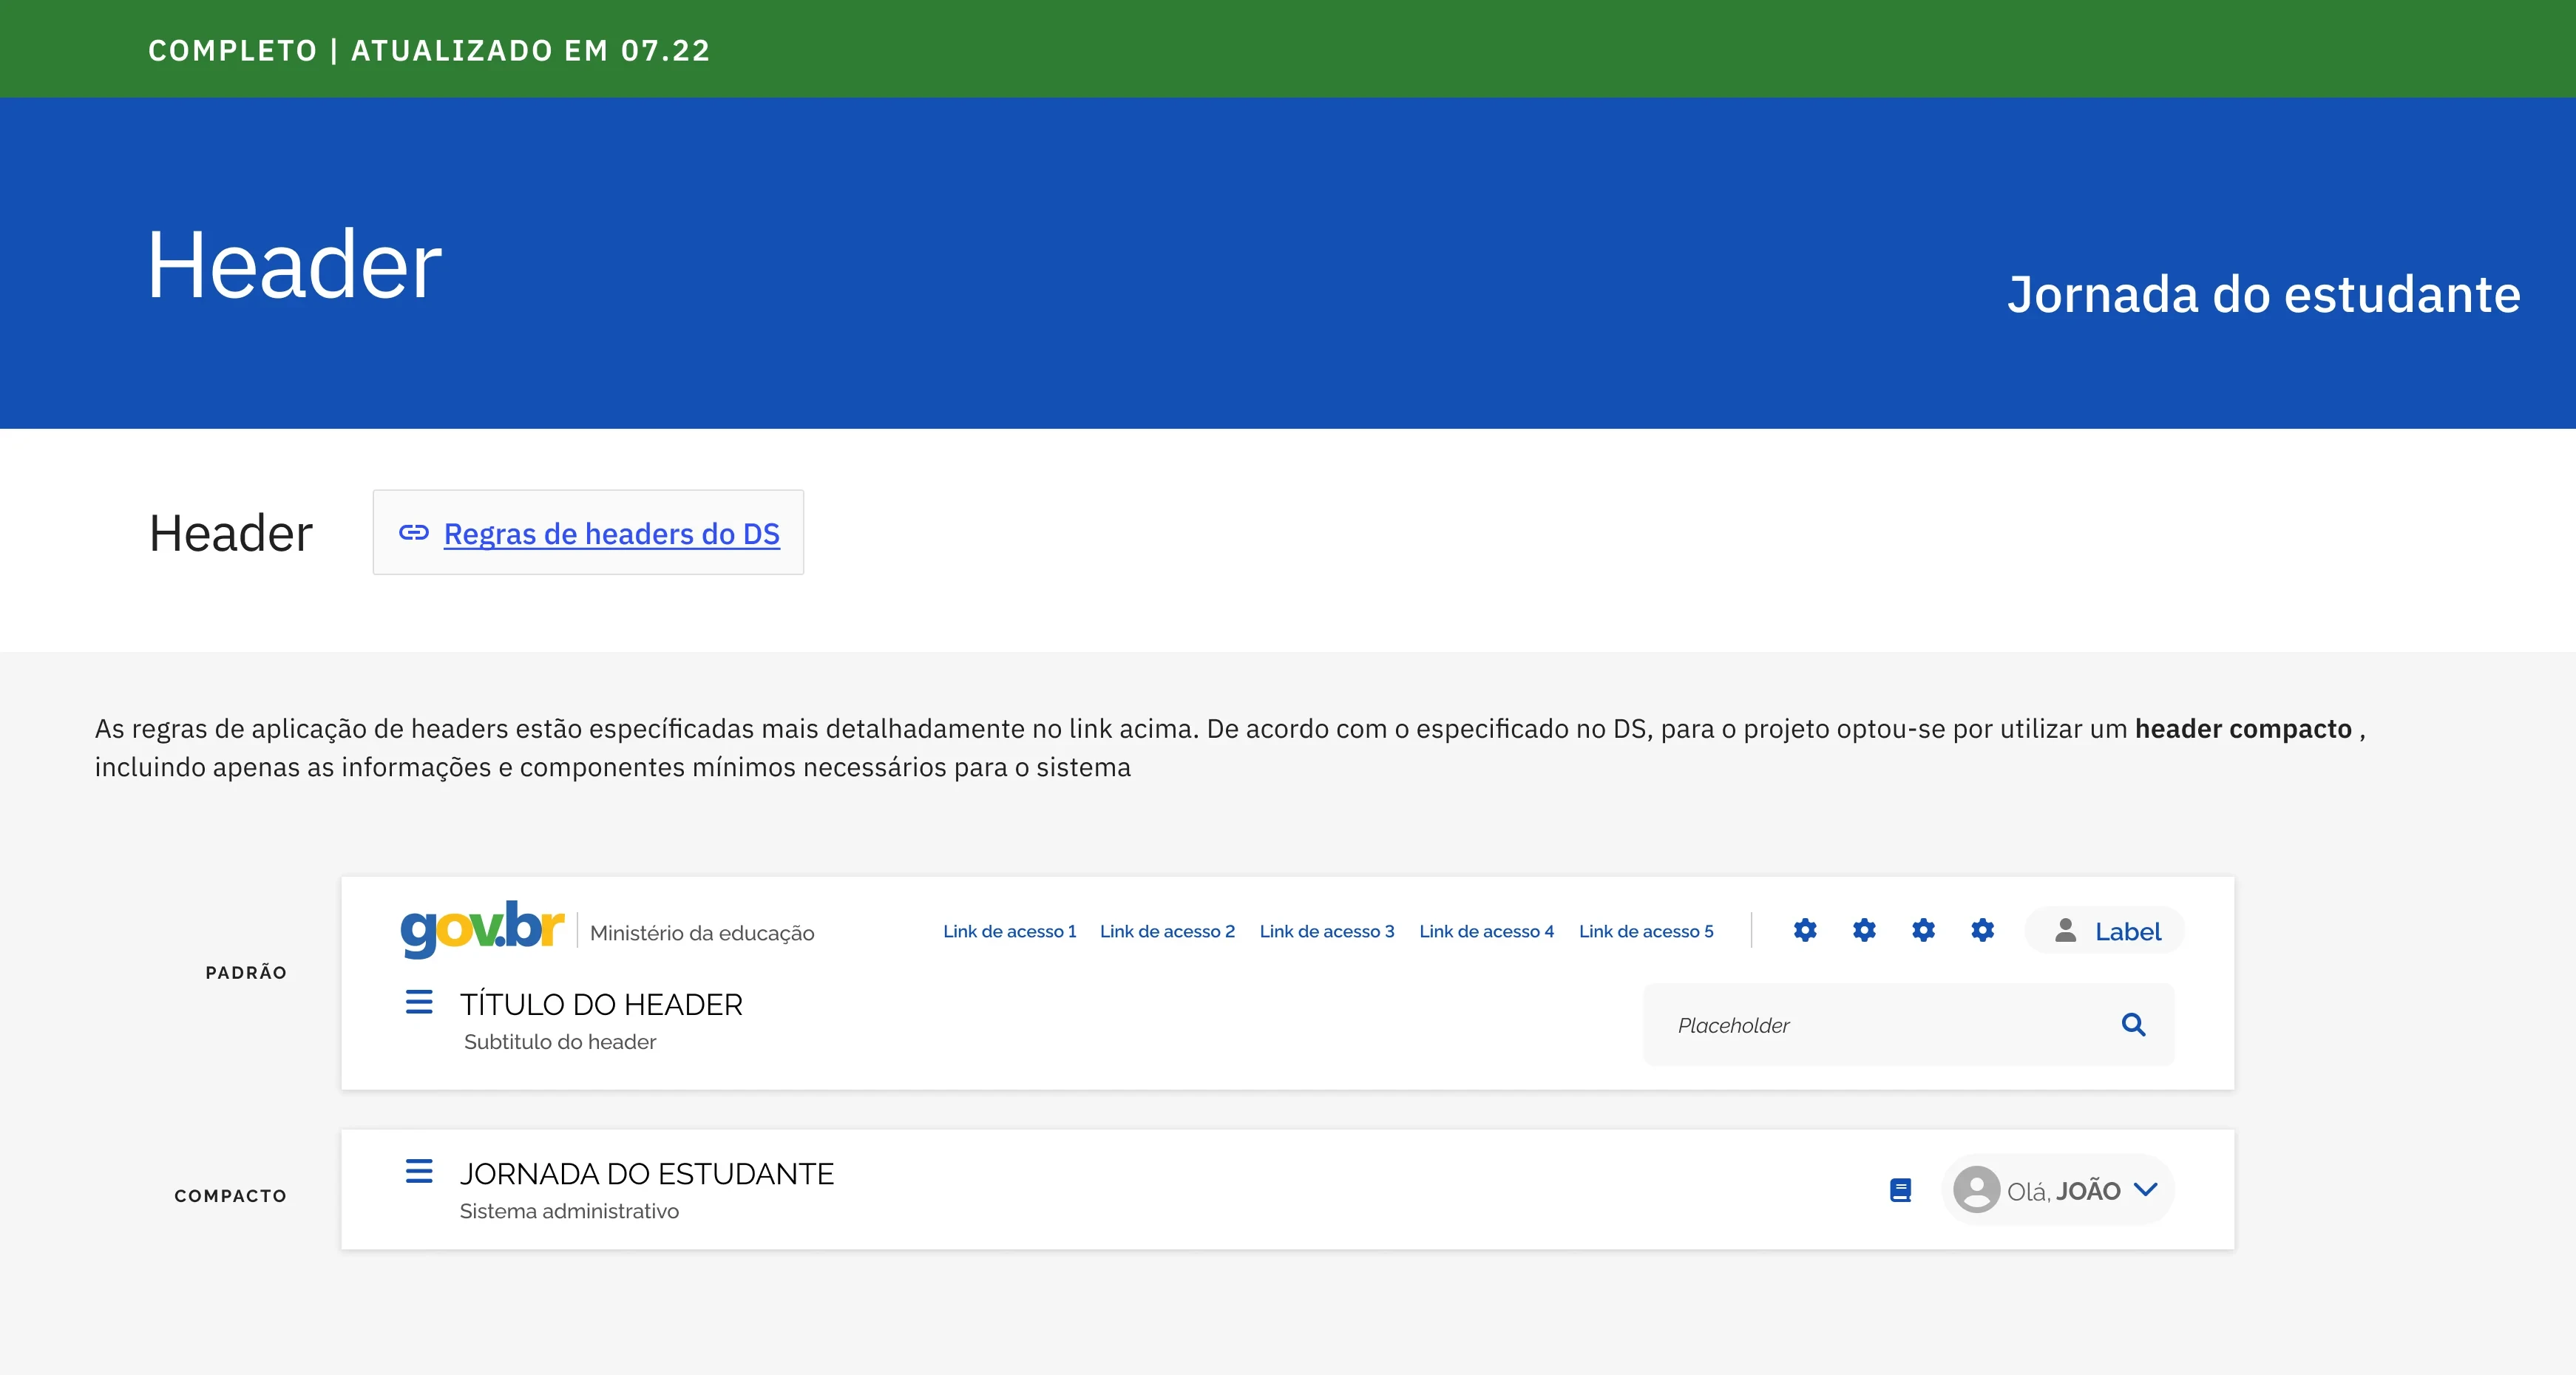Open the Regras de headers do DS link
Screen dimensions: 2576x1375
pyautogui.click(x=611, y=534)
